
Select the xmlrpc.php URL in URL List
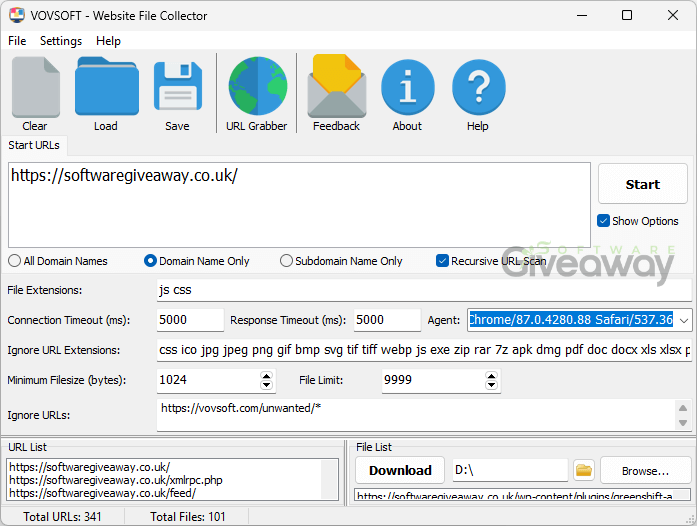point(116,480)
